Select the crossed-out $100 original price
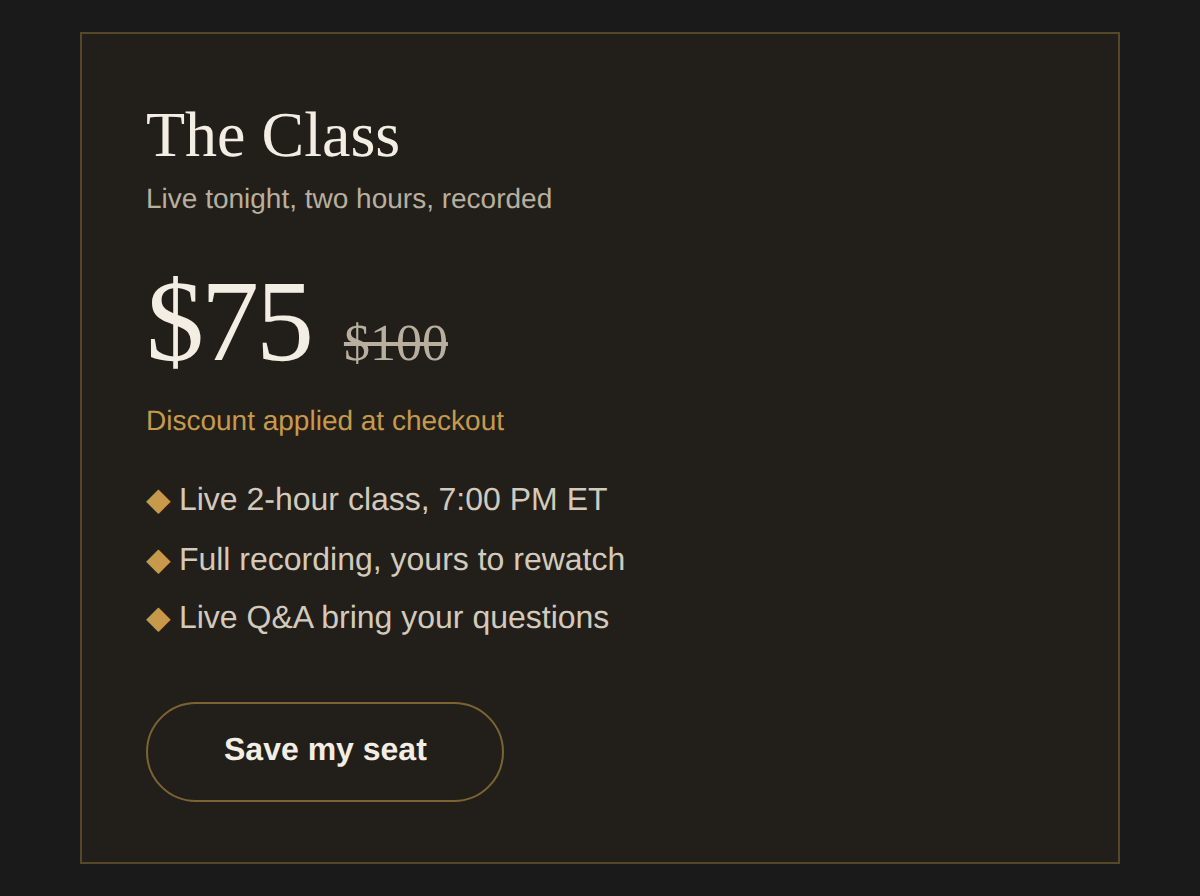This screenshot has width=1200, height=896. (x=396, y=343)
